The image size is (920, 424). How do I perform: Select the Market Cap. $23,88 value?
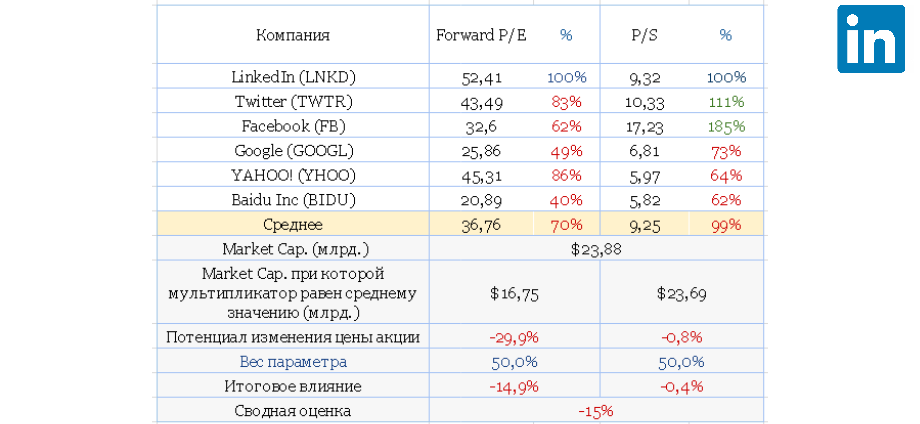tap(595, 249)
